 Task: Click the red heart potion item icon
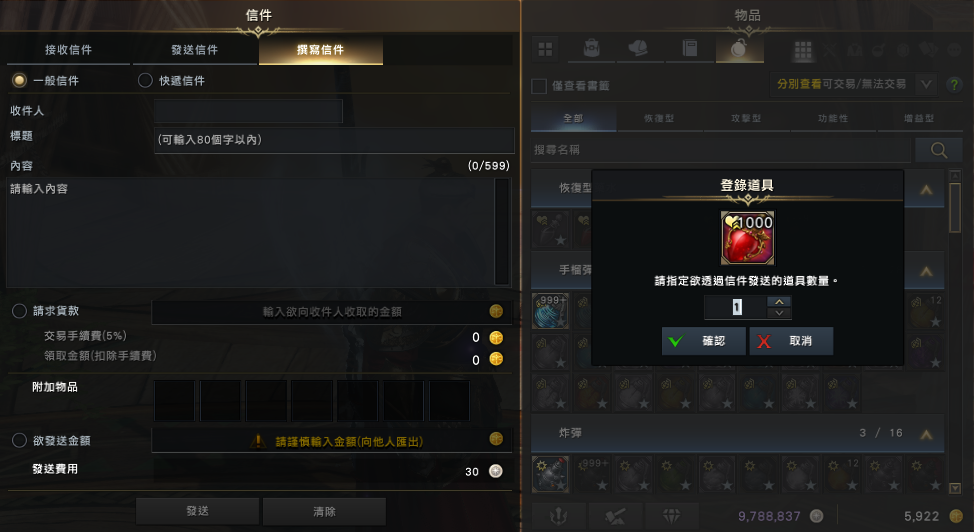click(747, 238)
